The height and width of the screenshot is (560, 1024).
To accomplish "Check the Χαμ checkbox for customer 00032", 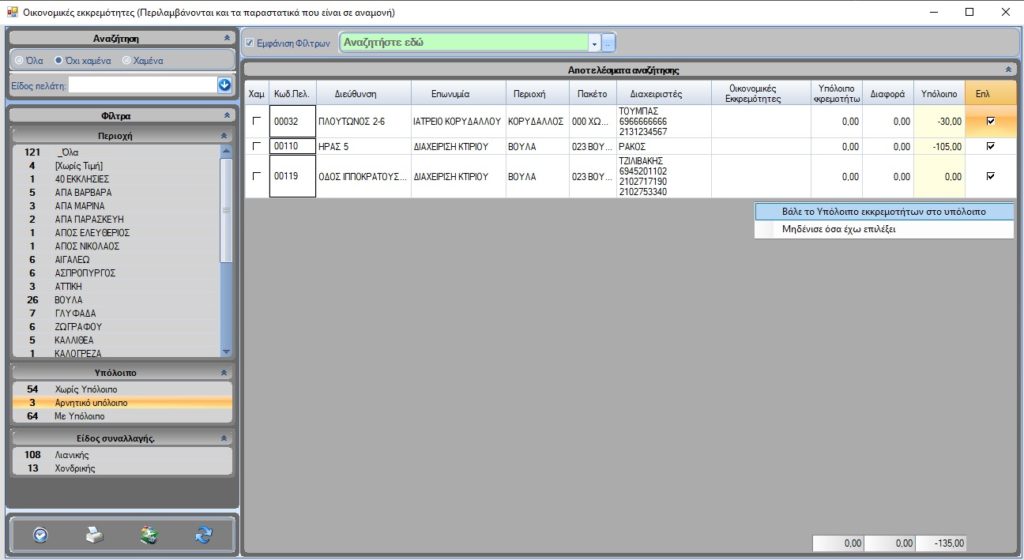I will (257, 121).
